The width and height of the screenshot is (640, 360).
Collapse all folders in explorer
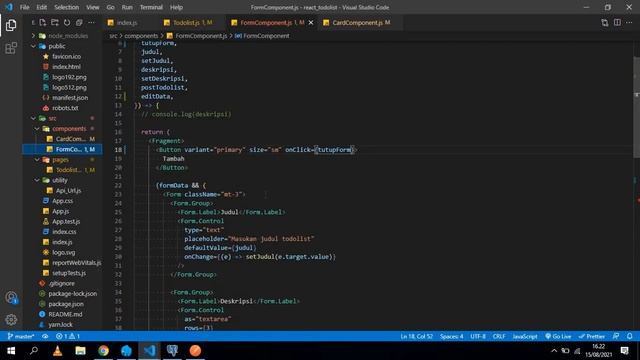tap(79, 23)
